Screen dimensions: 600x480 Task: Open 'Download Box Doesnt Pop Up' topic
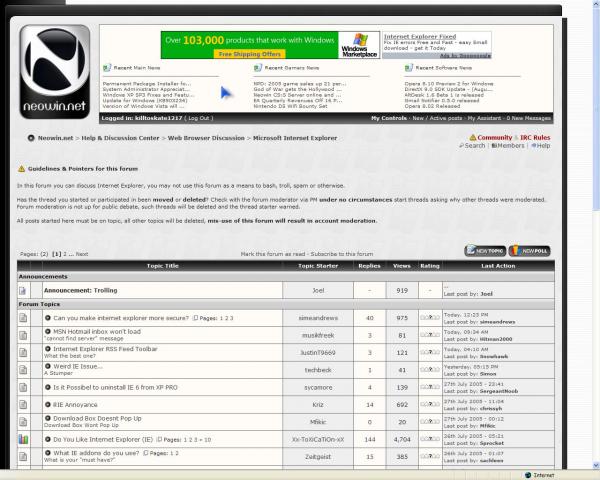tap(97, 418)
